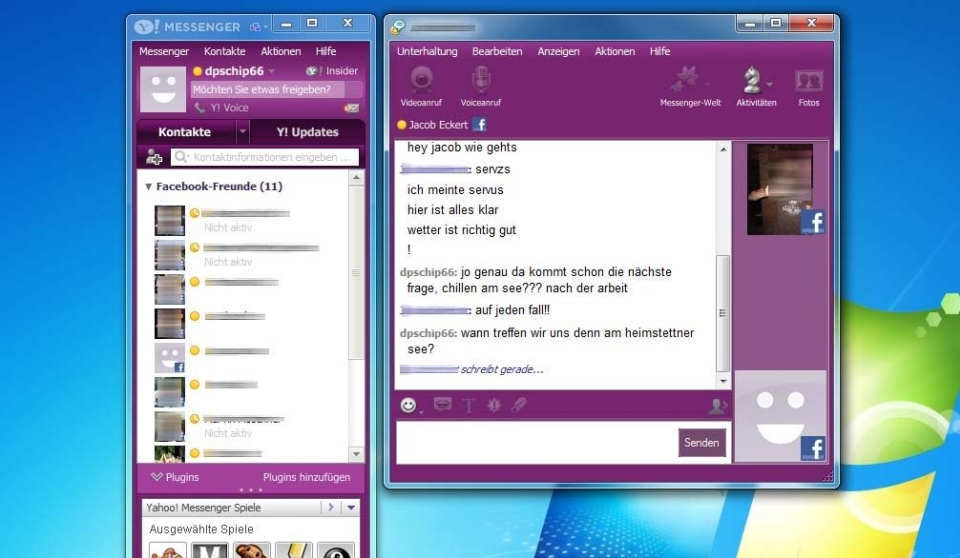The height and width of the screenshot is (558, 960).
Task: Open the Kontakte tab dropdown arrow
Action: 242,132
